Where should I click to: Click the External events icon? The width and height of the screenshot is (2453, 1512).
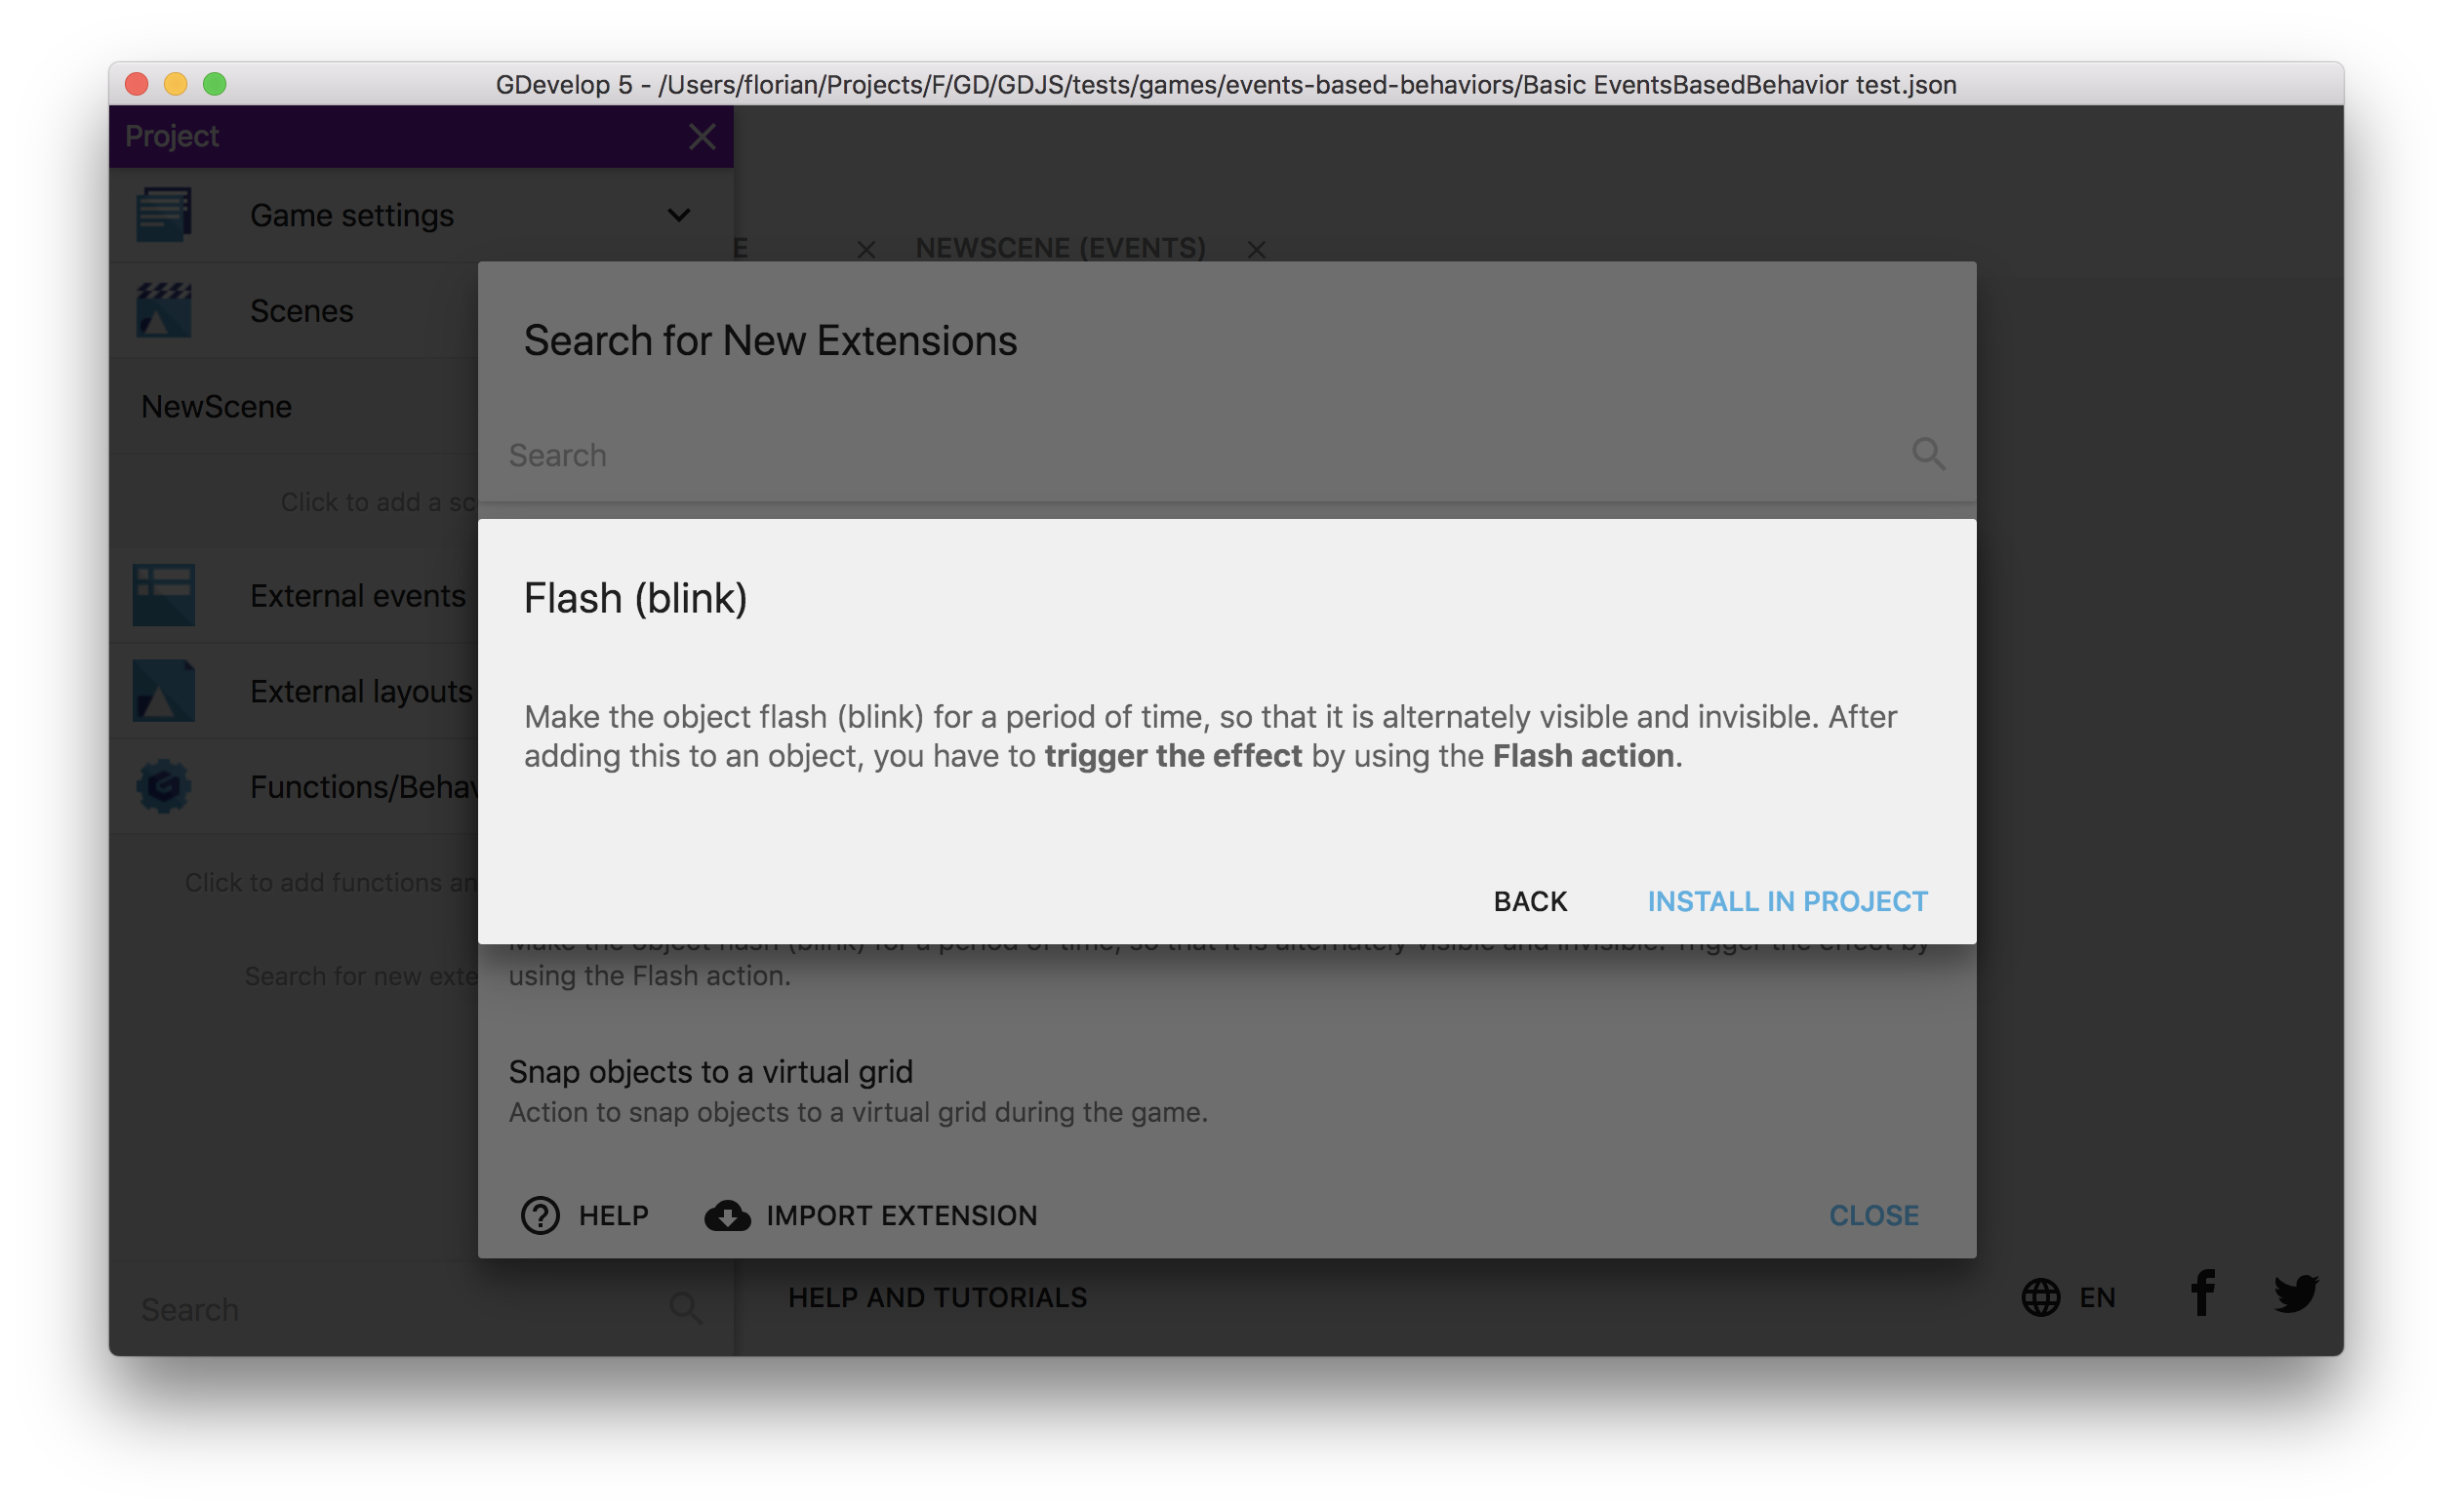[x=164, y=596]
